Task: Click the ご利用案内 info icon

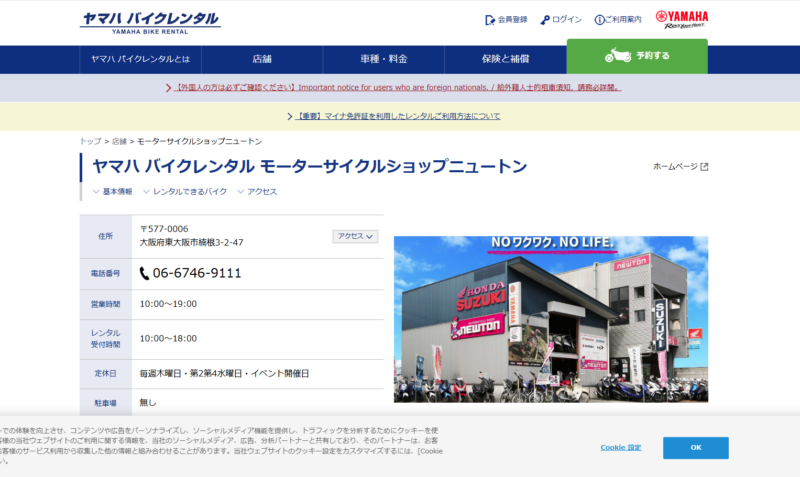Action: (599, 20)
